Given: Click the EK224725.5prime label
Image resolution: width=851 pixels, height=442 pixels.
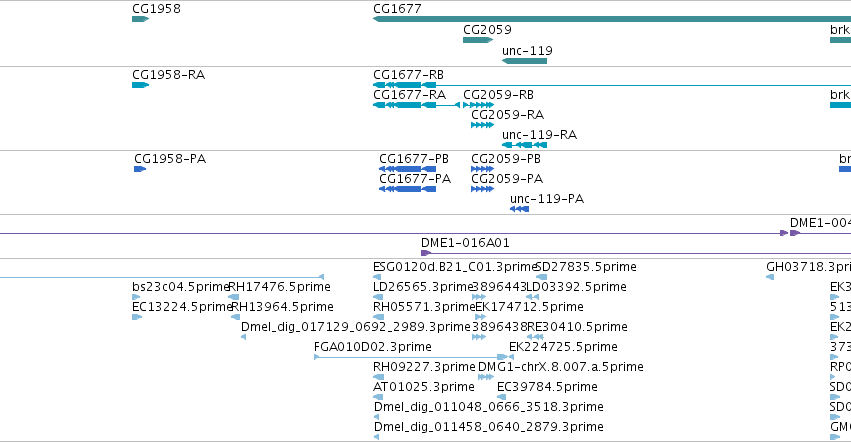Looking at the screenshot, I should 563,347.
